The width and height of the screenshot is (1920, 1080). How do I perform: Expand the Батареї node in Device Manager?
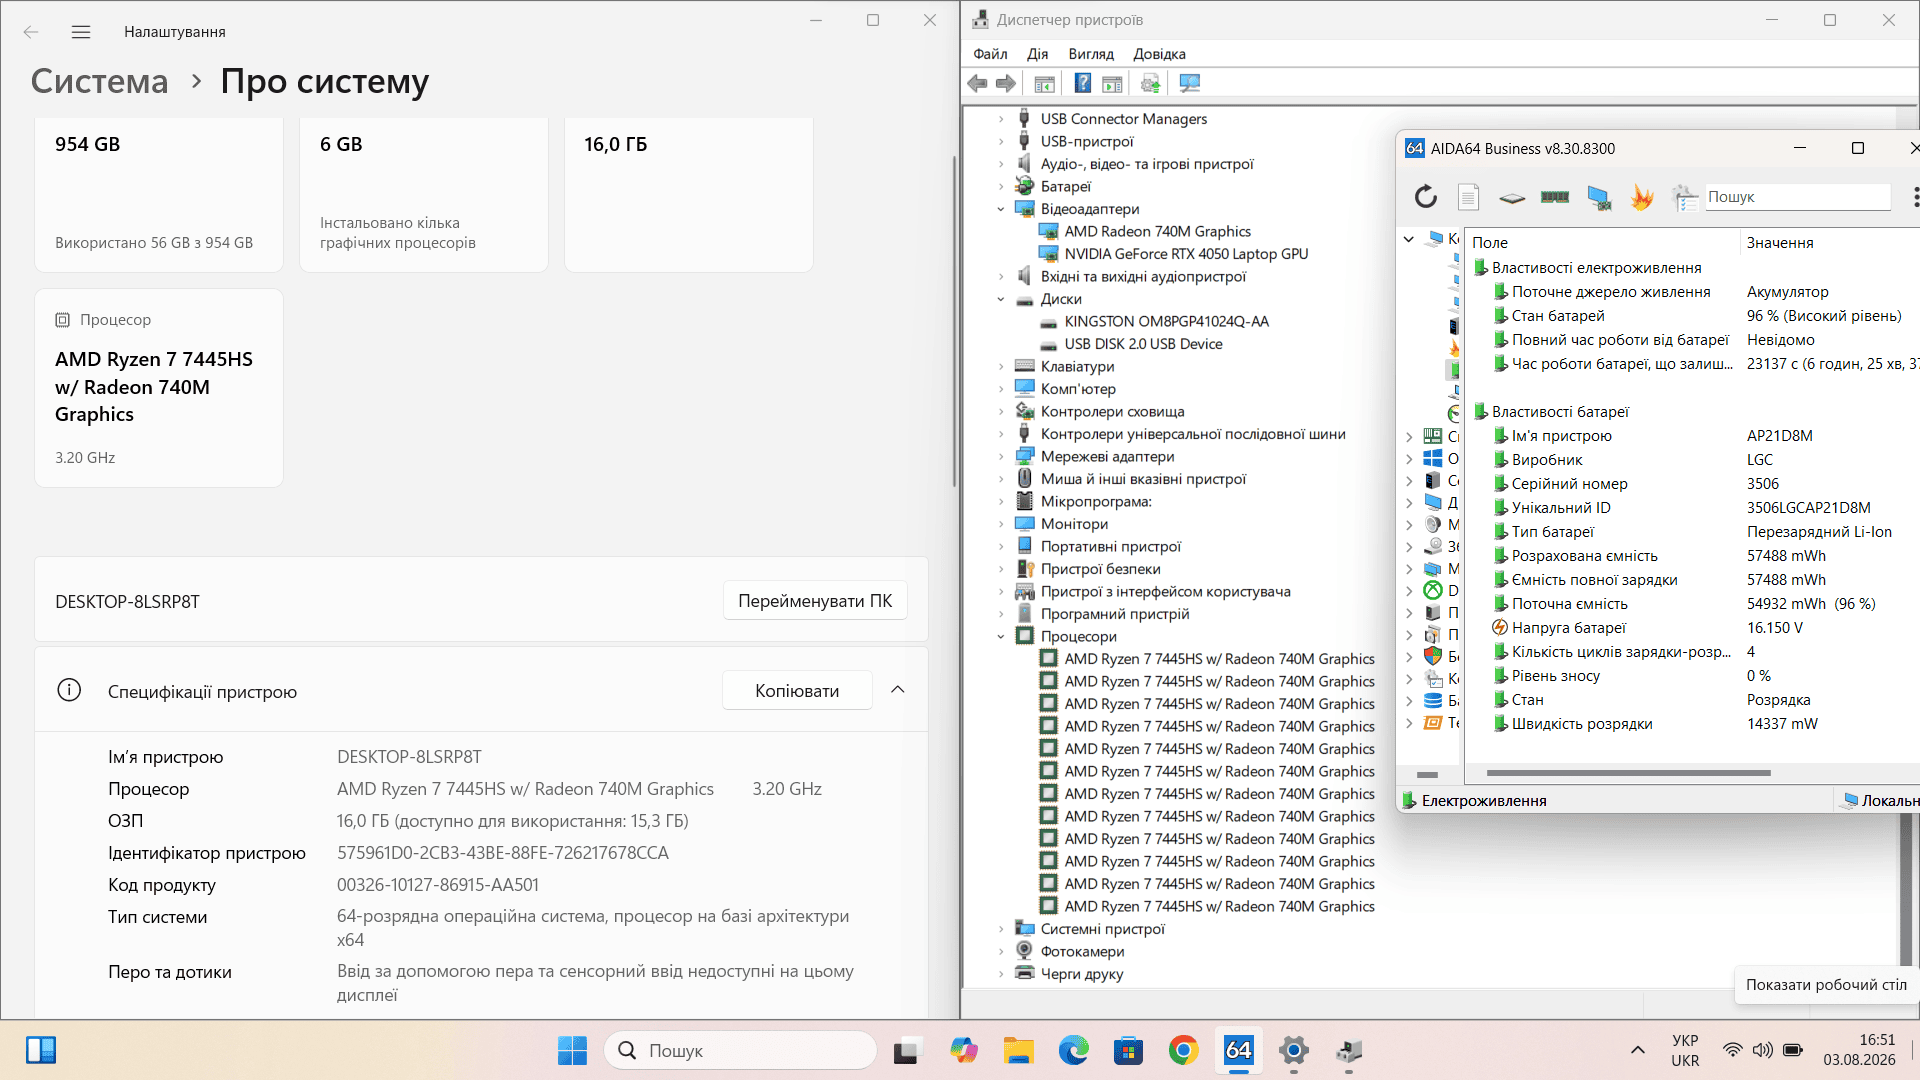(1001, 186)
